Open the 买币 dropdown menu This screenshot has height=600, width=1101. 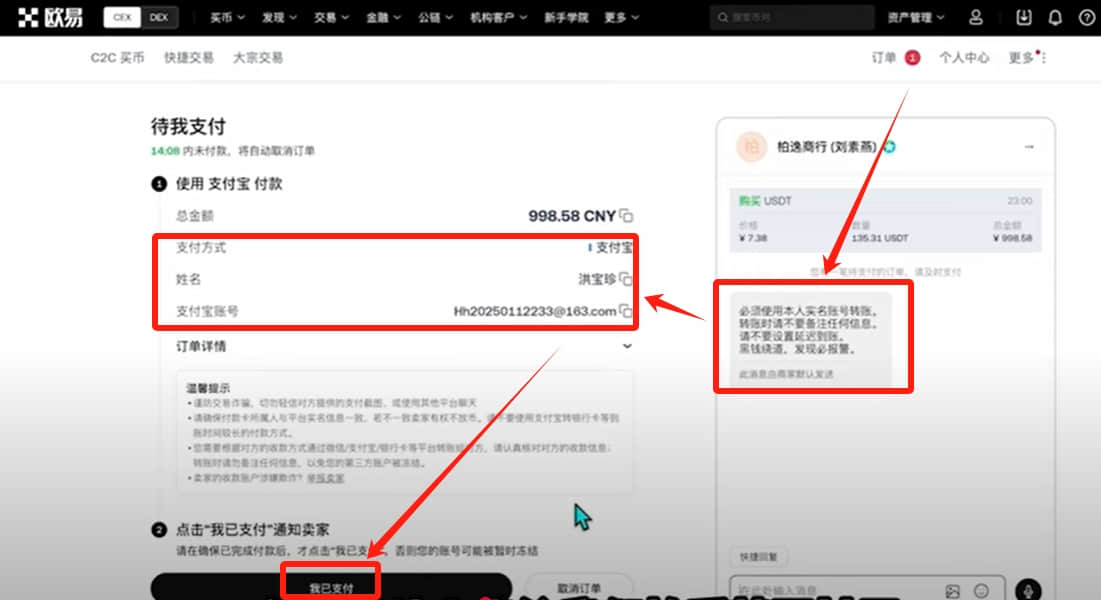[228, 18]
